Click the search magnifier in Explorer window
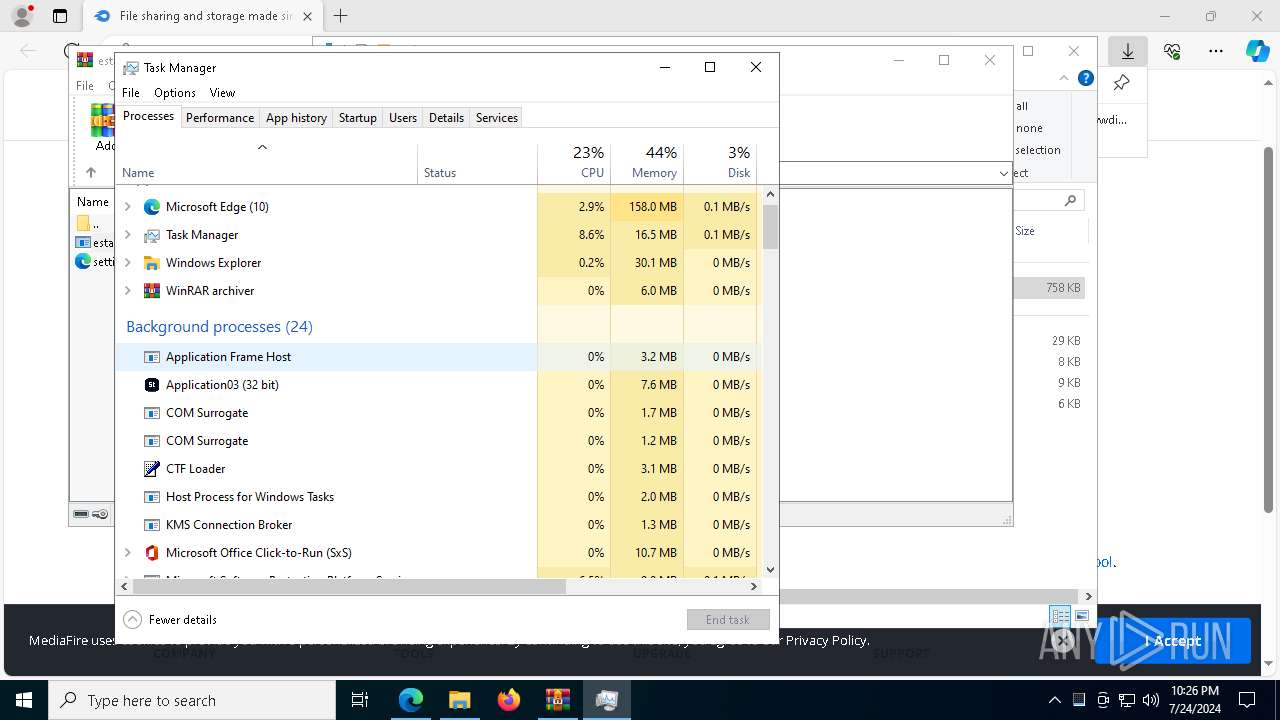The height and width of the screenshot is (720, 1280). pyautogui.click(x=1070, y=201)
